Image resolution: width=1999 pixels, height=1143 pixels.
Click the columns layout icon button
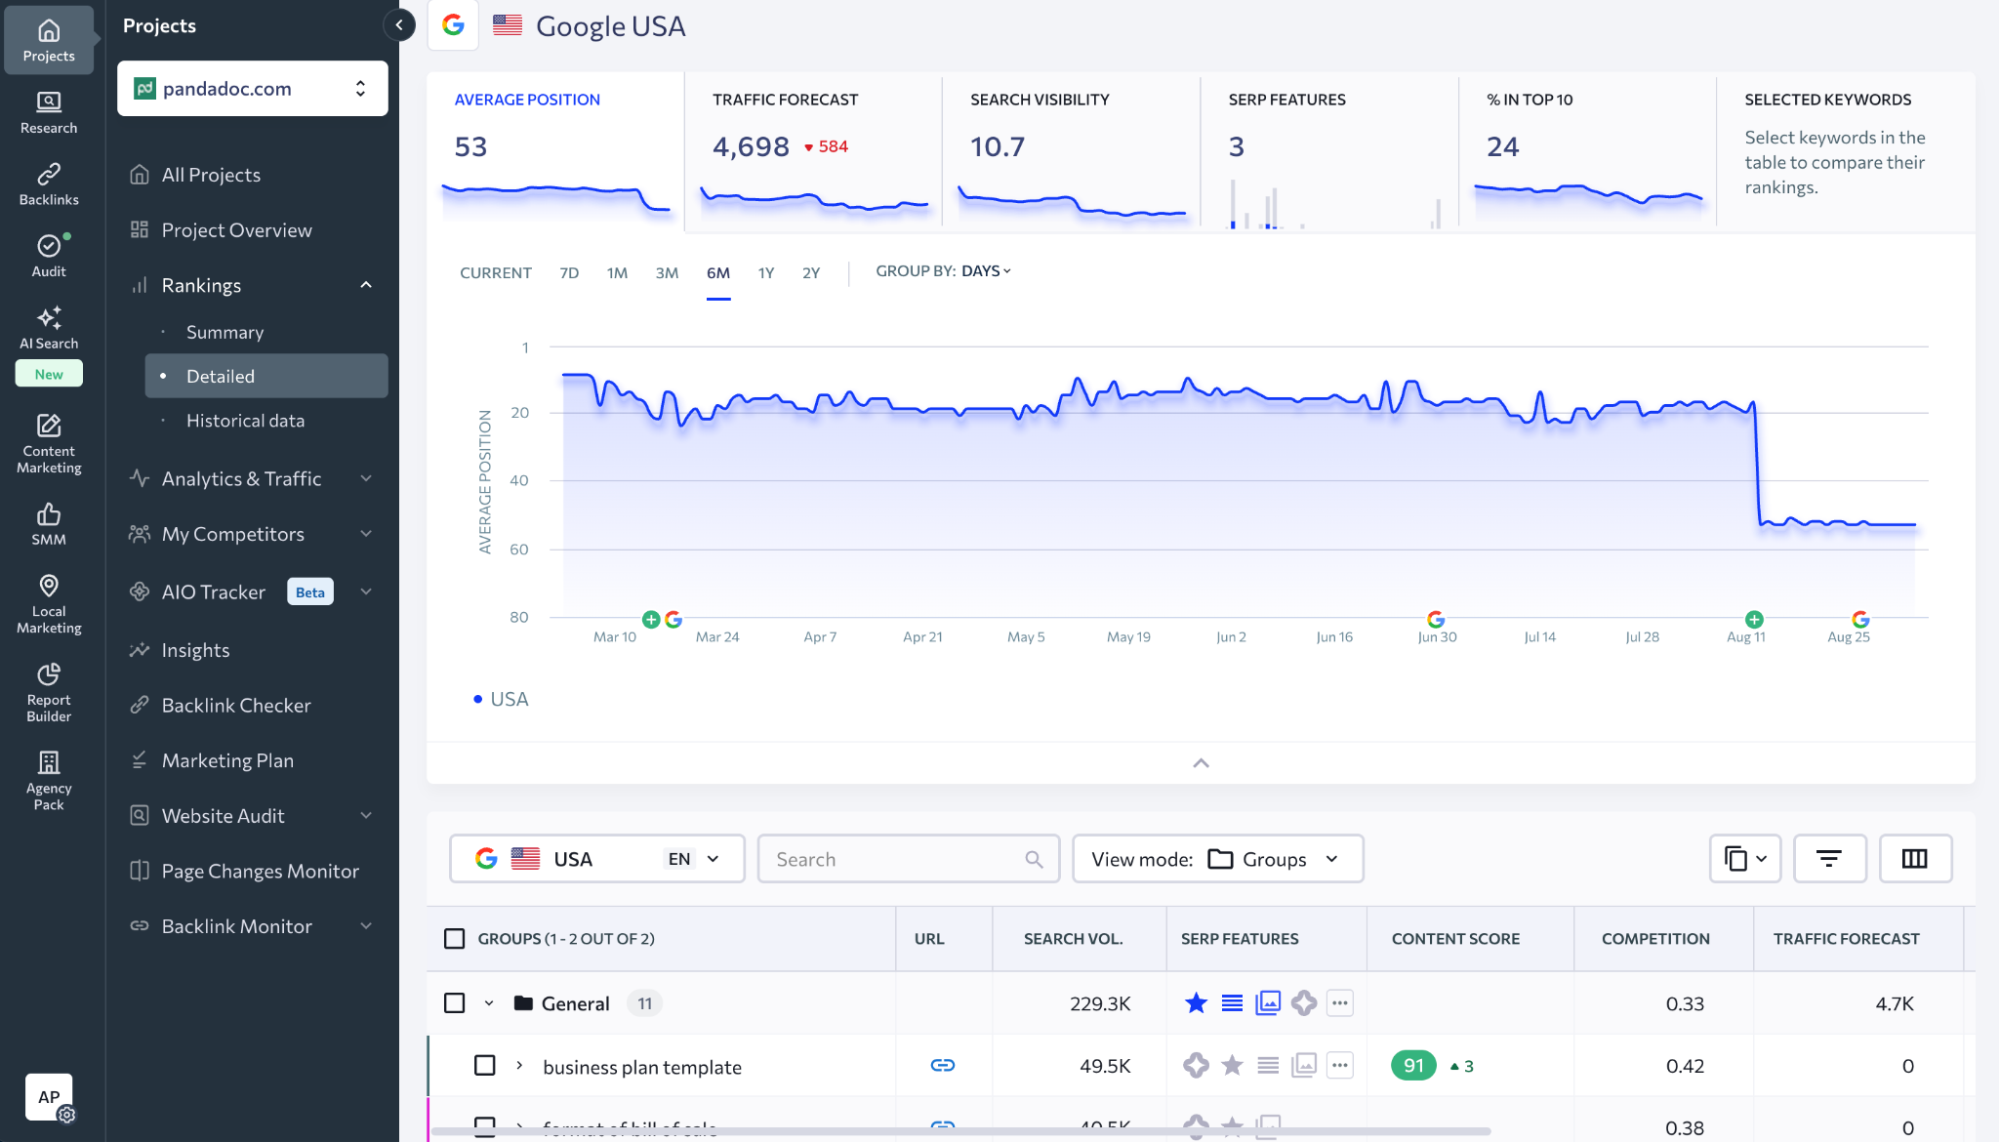point(1914,859)
